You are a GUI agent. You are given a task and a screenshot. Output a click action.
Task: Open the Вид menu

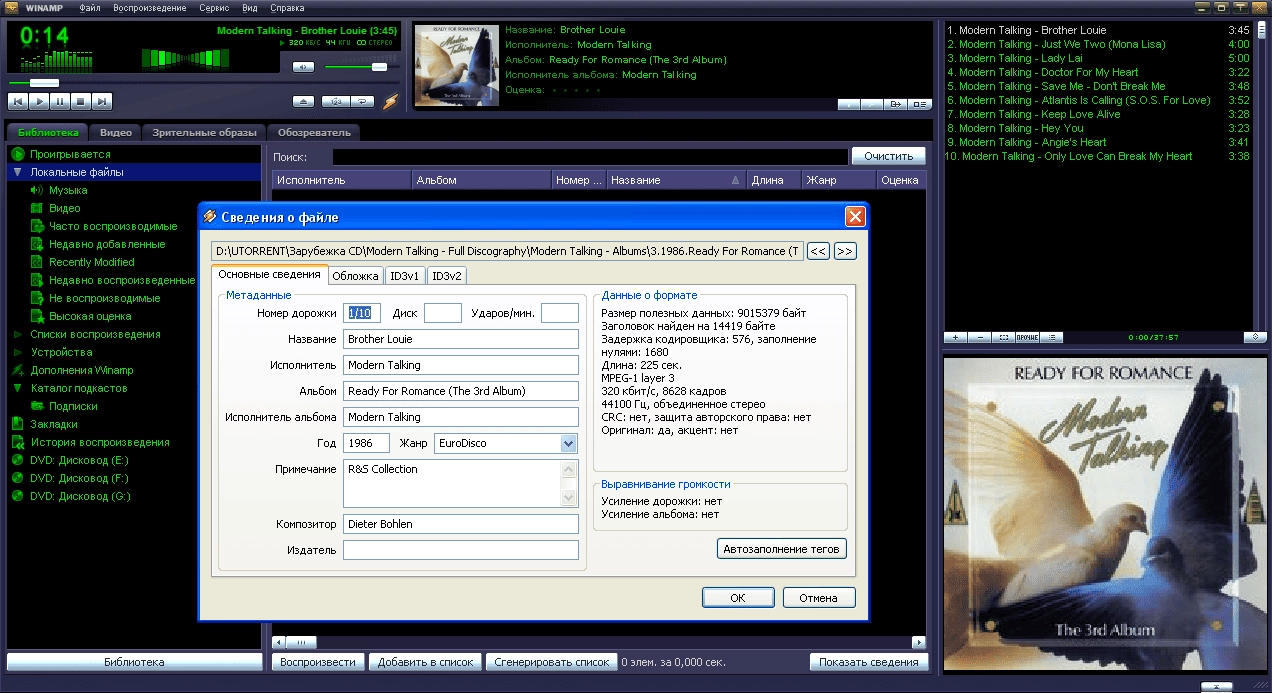pos(250,8)
